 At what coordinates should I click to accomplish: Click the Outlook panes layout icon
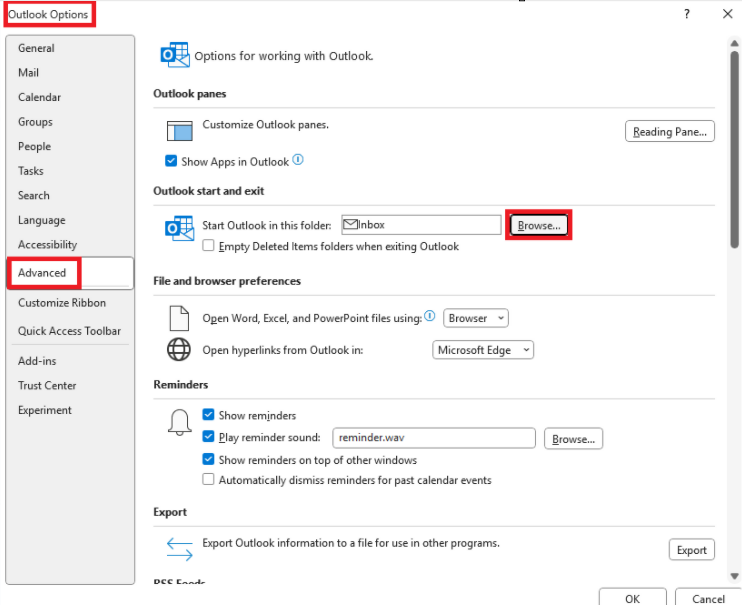179,131
